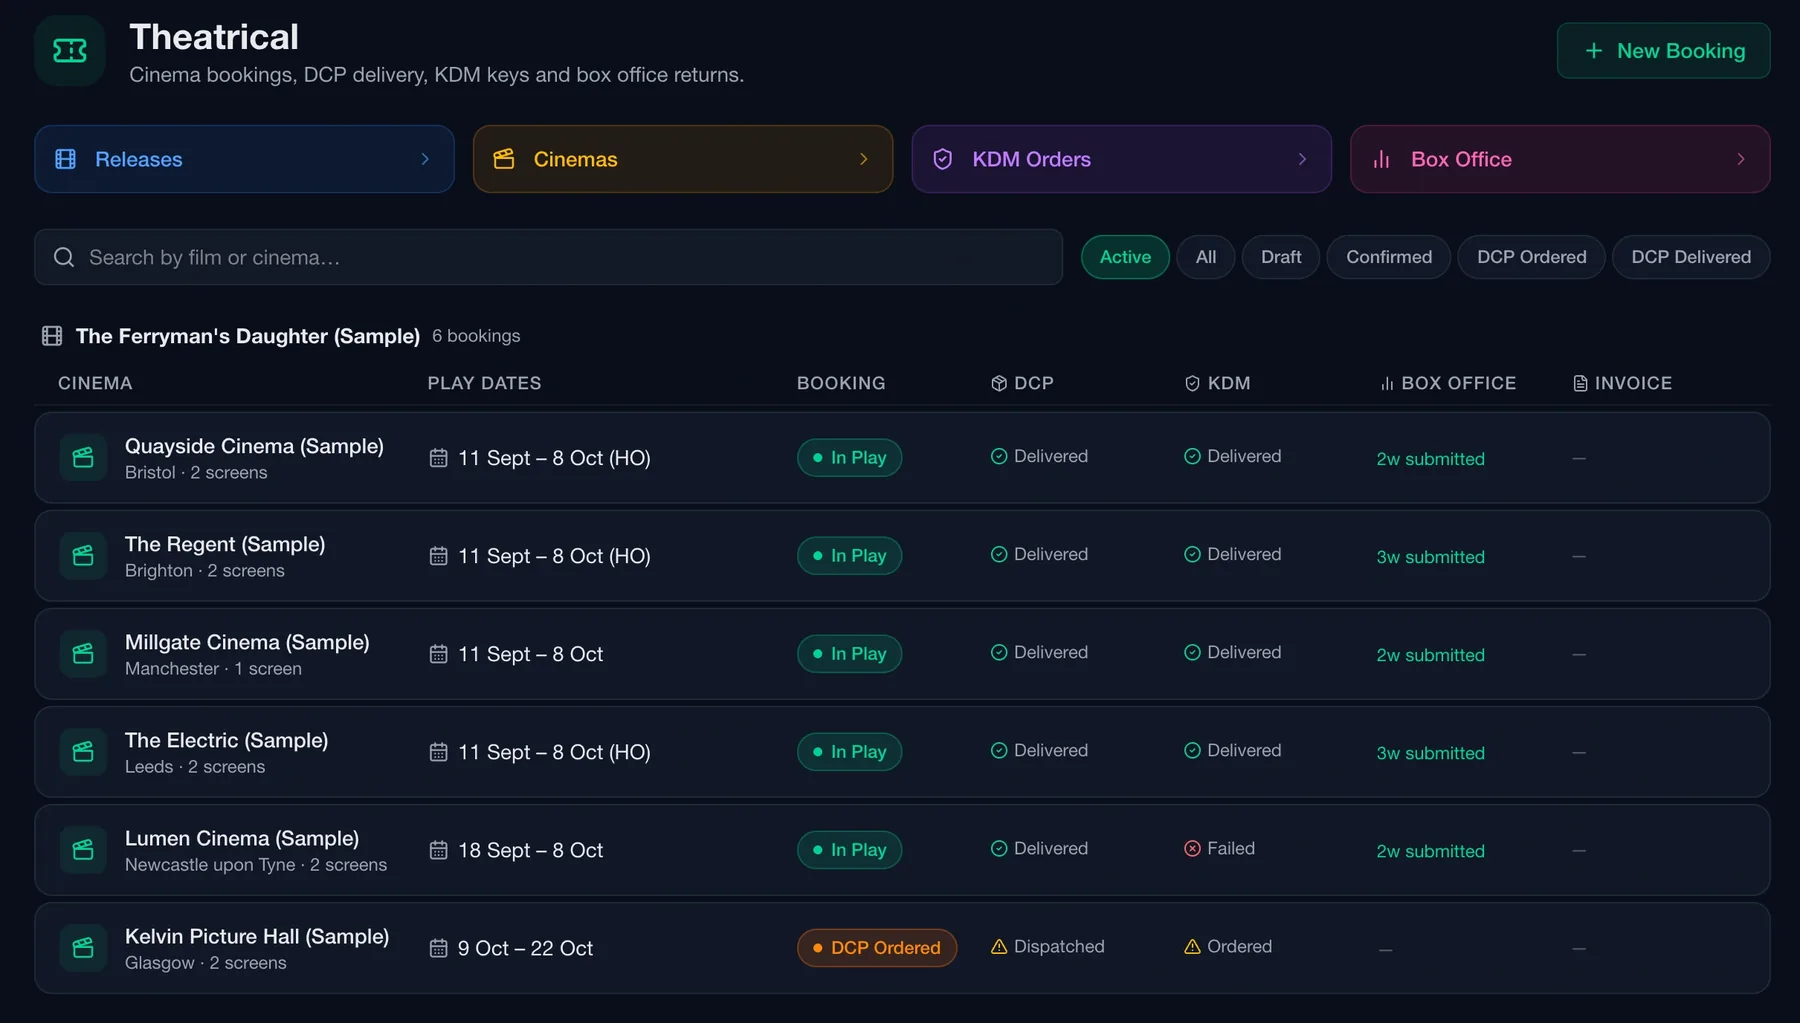Open 3w submitted for The Regent
The width and height of the screenshot is (1800, 1023).
coord(1430,557)
